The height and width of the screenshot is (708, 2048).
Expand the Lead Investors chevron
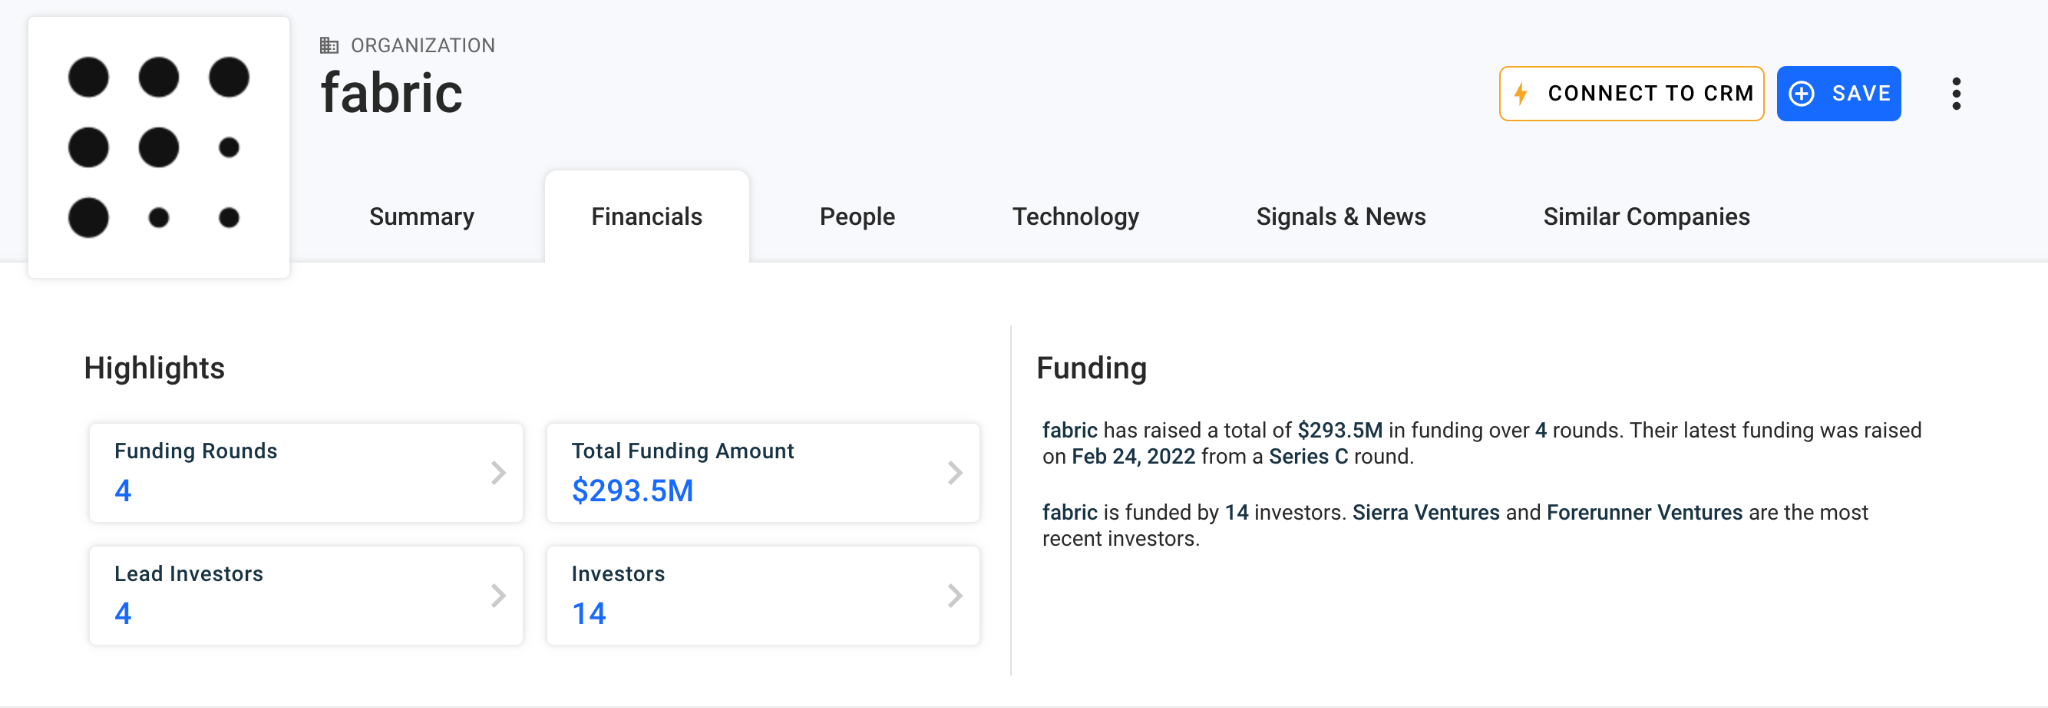(498, 596)
